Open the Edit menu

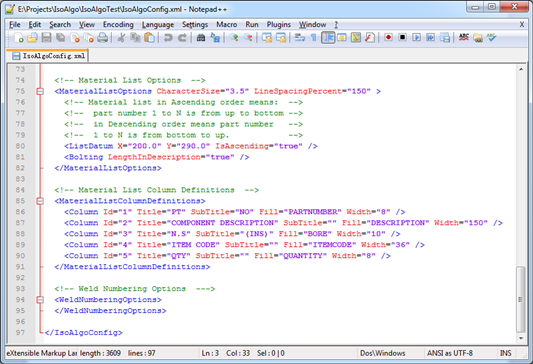click(35, 24)
